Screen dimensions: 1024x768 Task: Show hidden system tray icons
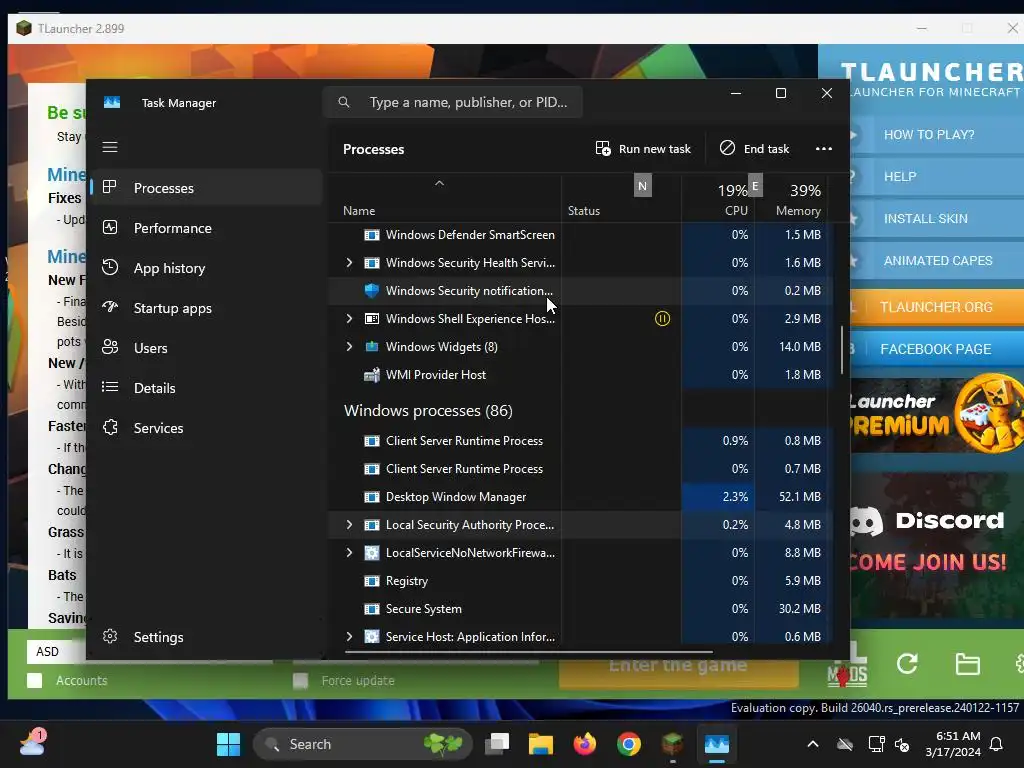(x=813, y=744)
